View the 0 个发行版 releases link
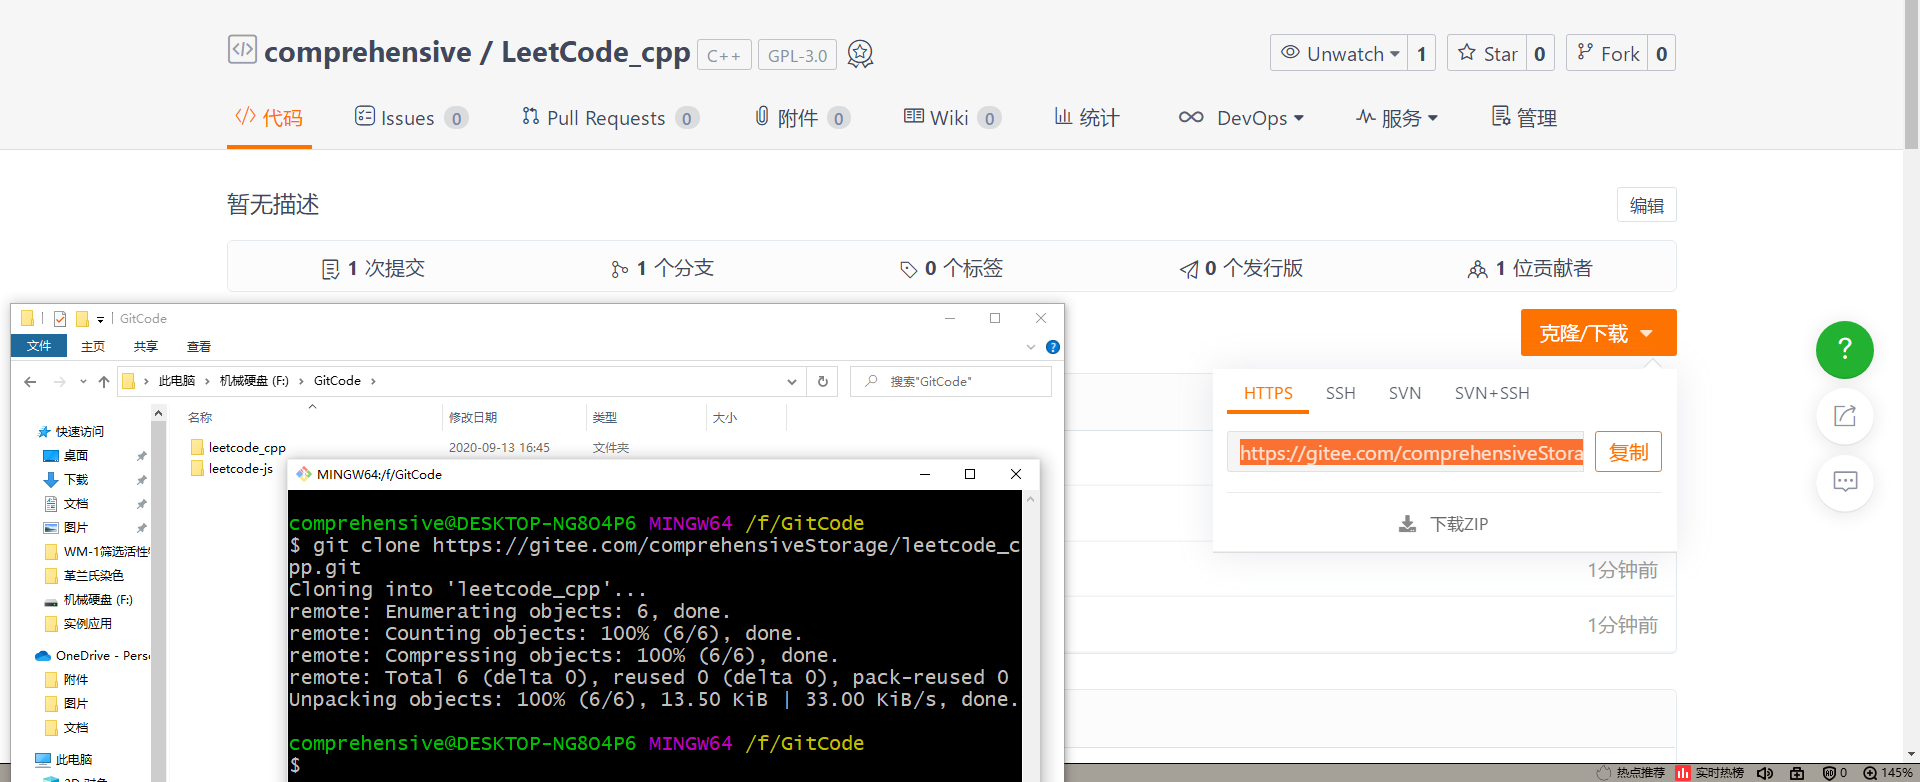 pos(1241,268)
